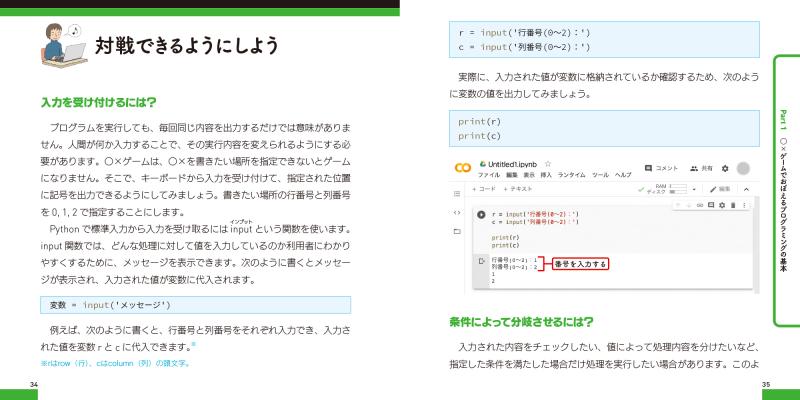Open cell settings gear in cell toolbar

pos(722,205)
